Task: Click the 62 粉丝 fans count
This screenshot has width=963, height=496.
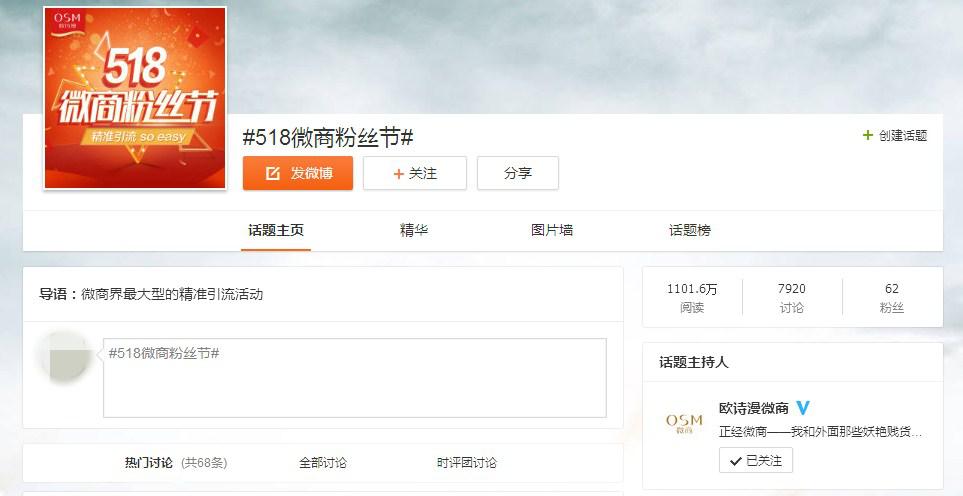Action: (x=892, y=298)
